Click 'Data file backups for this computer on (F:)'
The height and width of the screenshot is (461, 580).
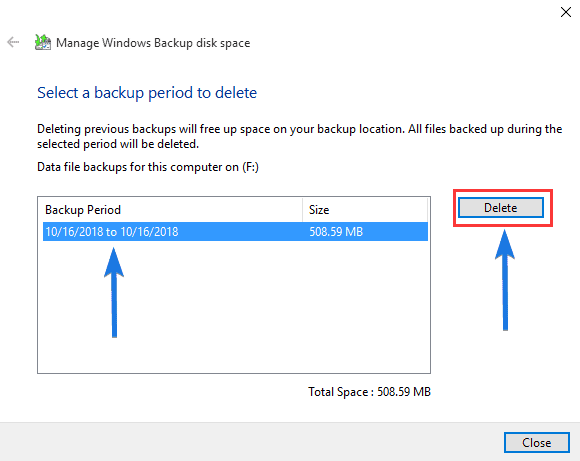pyautogui.click(x=148, y=167)
